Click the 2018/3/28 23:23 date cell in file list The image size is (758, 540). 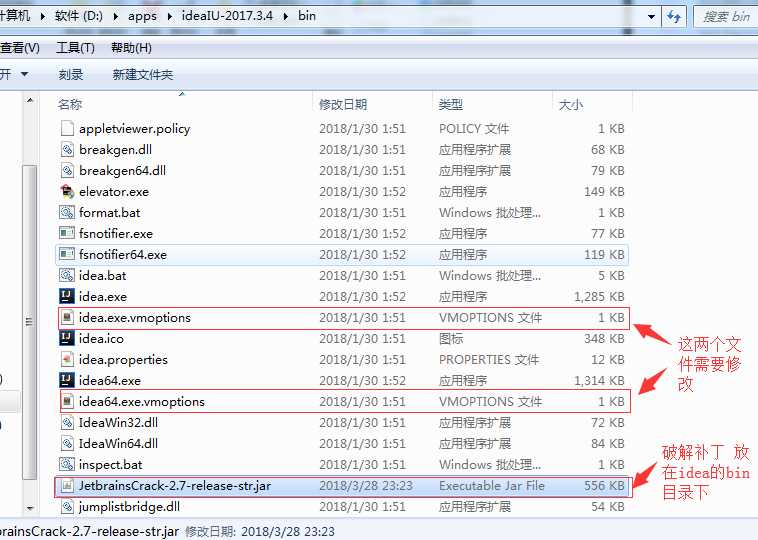point(366,485)
